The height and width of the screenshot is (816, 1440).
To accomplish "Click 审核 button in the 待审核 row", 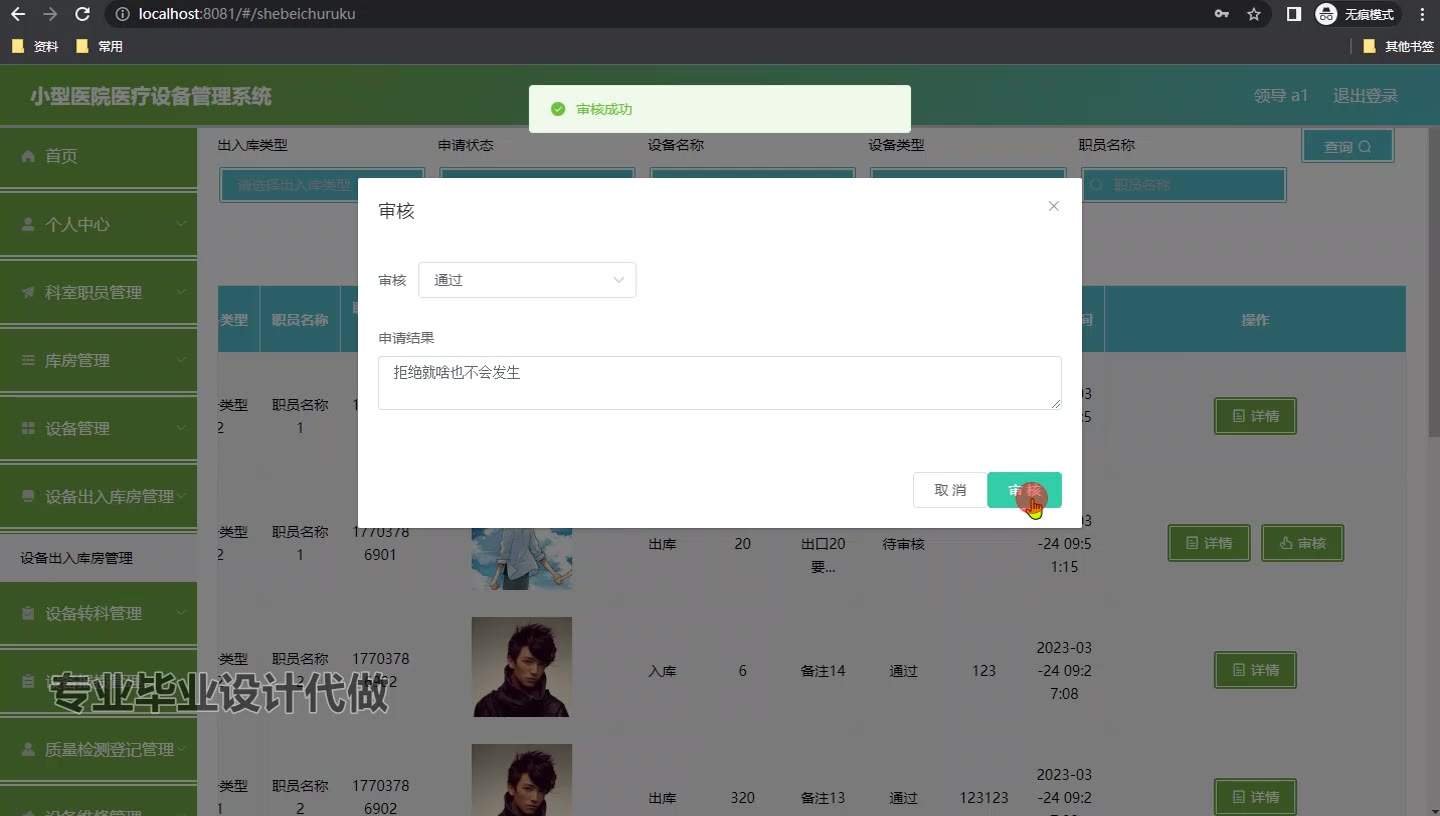I will 1302,543.
